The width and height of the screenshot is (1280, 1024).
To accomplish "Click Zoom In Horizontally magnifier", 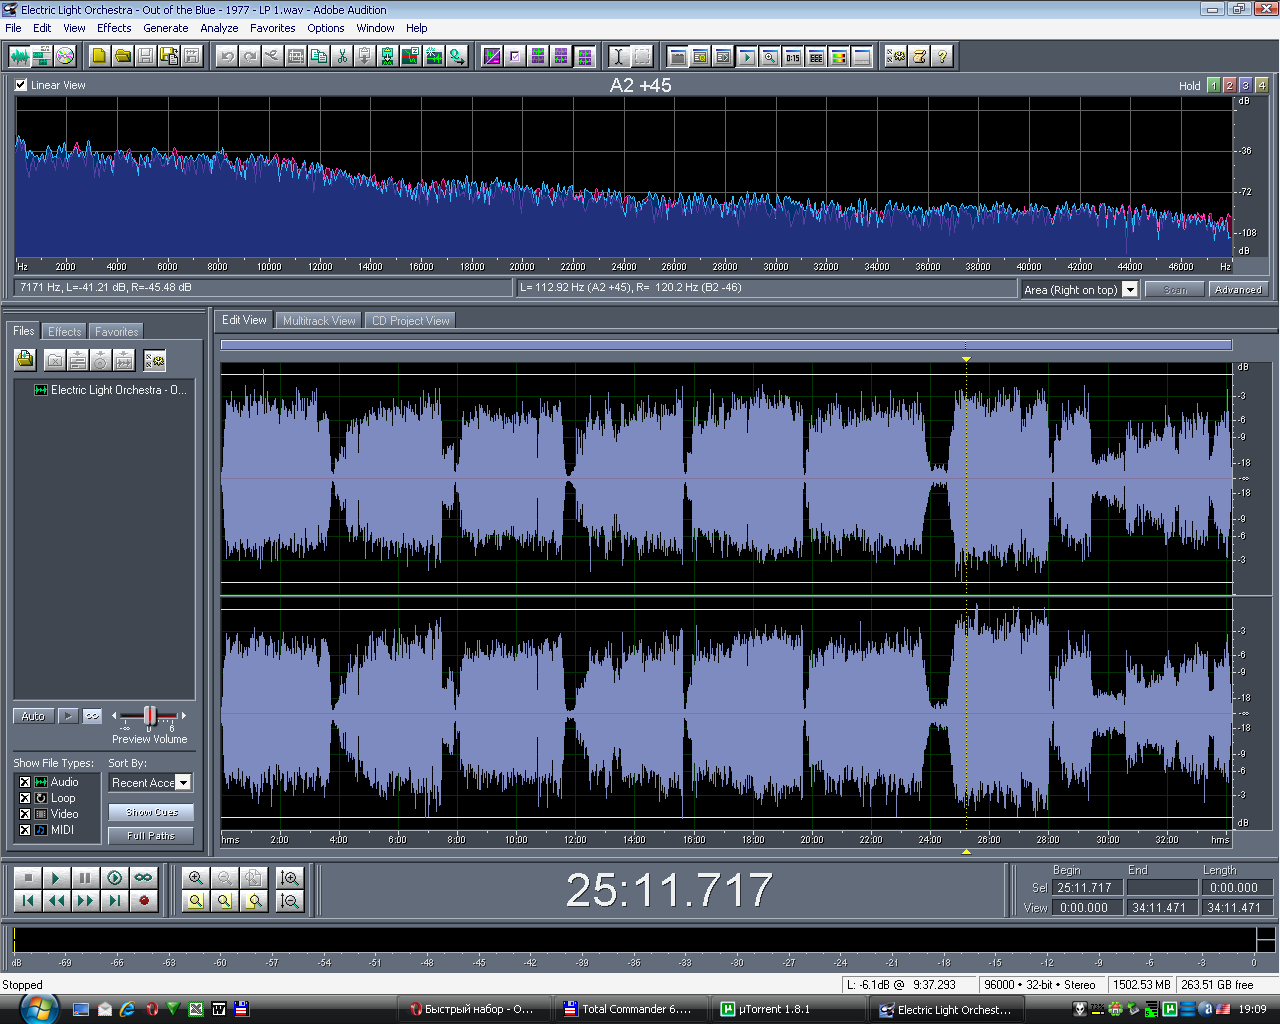I will coord(196,878).
